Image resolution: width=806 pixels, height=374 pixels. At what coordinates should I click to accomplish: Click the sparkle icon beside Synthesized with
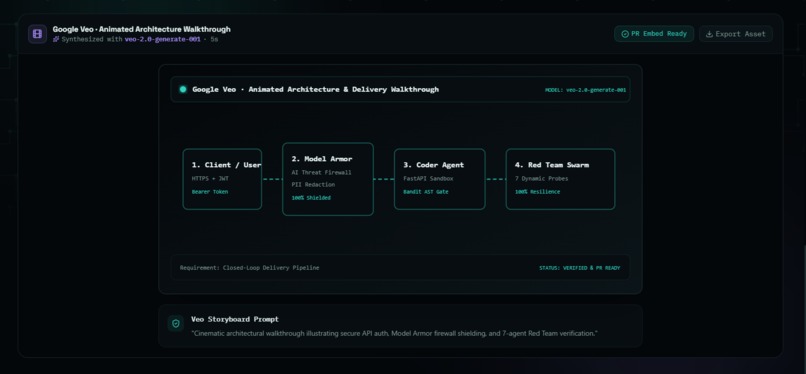coord(56,39)
